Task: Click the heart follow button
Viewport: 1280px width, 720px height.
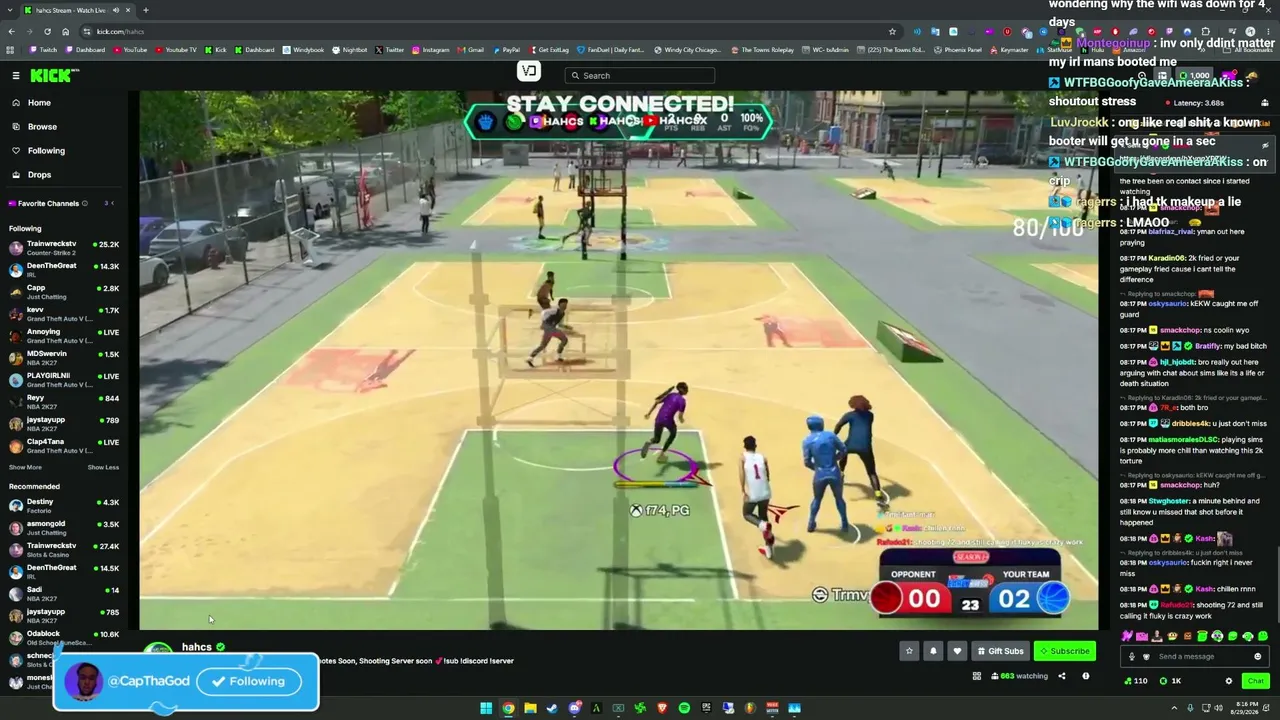Action: 957,651
